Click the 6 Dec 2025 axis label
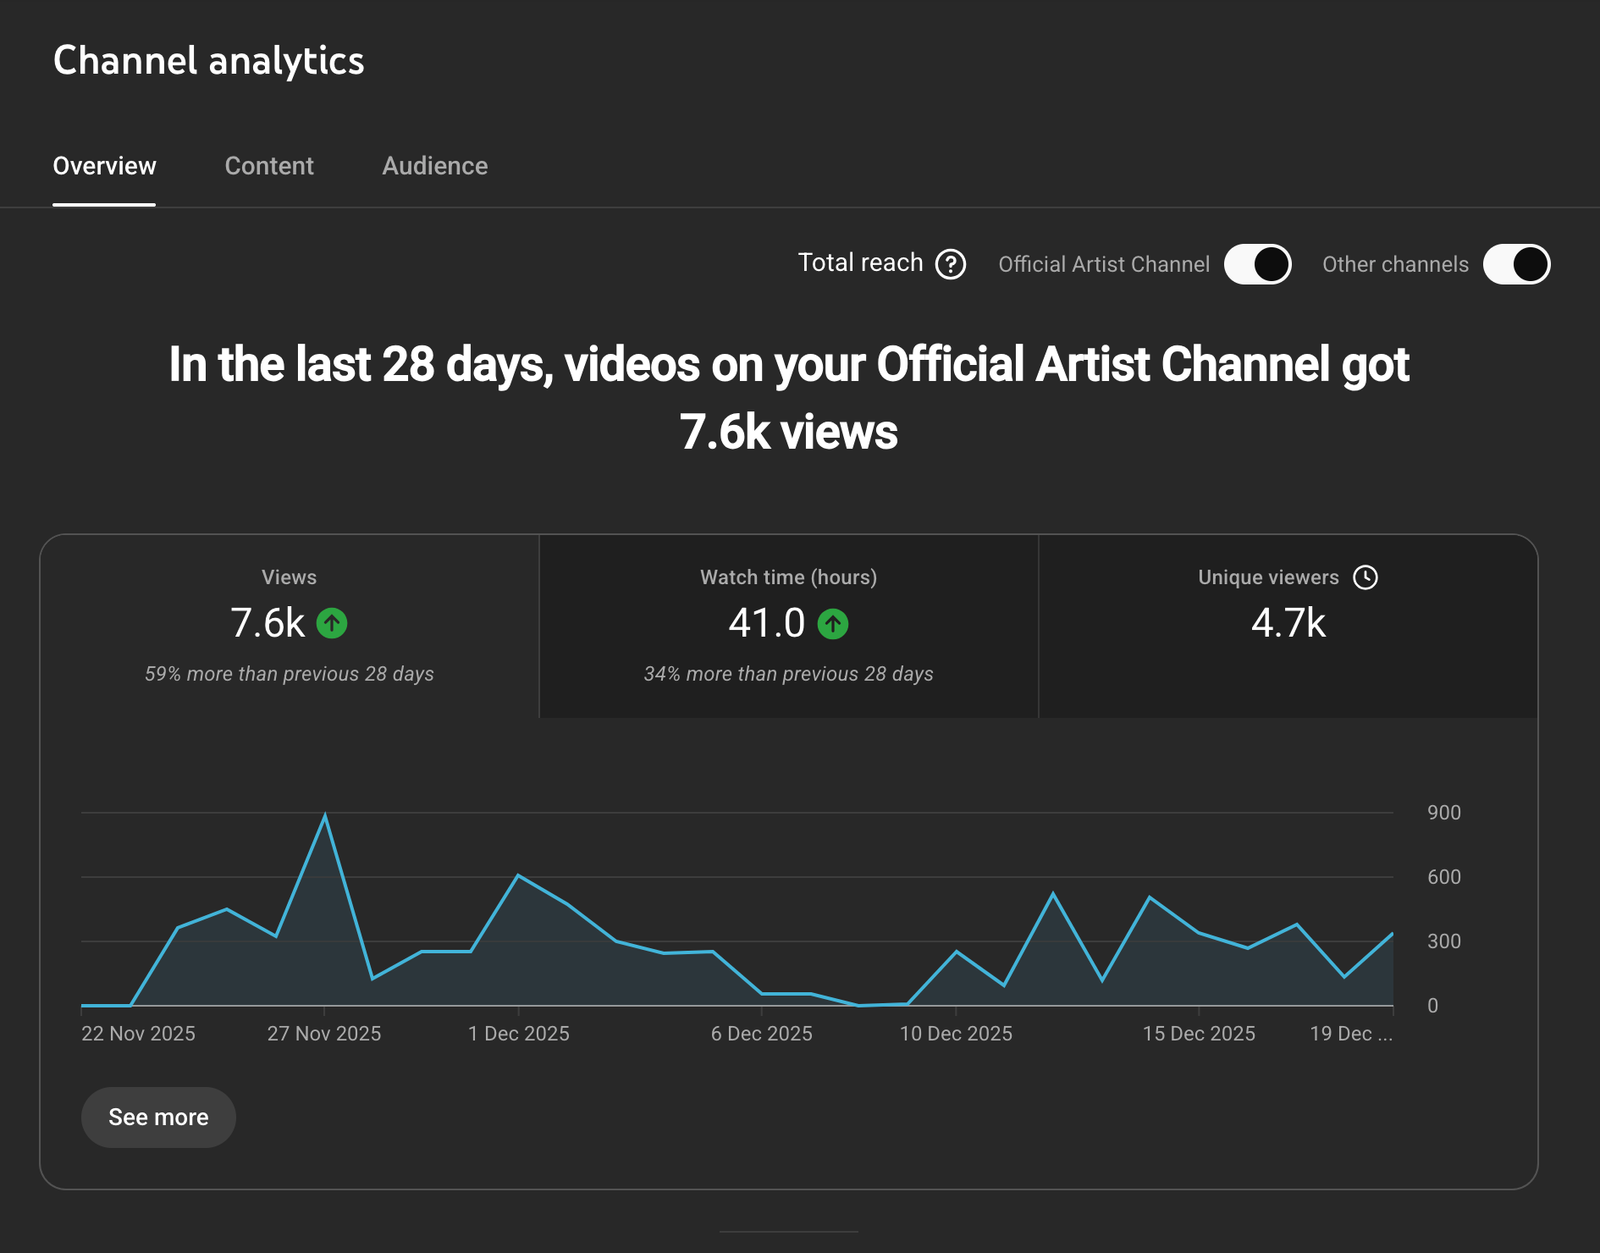The height and width of the screenshot is (1253, 1600). click(761, 1034)
